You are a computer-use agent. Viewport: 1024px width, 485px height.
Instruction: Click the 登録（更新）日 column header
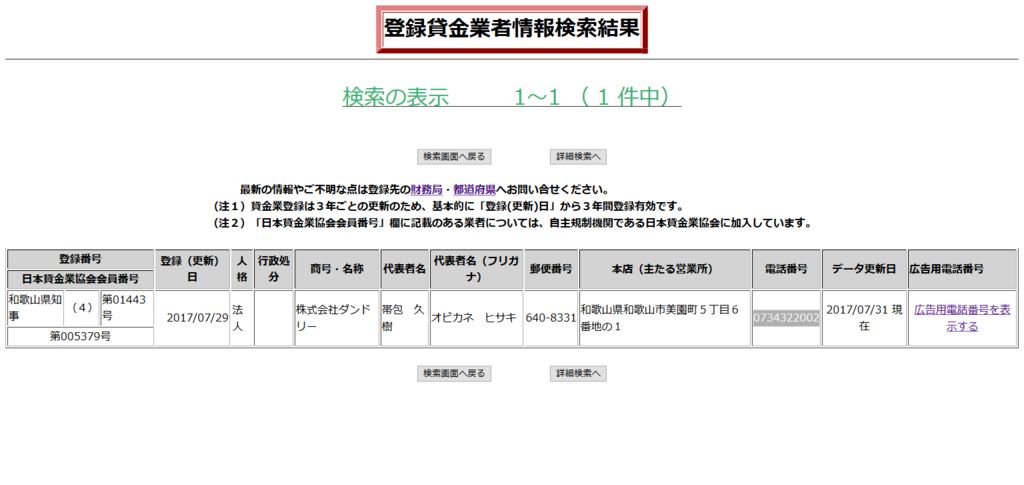(x=193, y=269)
